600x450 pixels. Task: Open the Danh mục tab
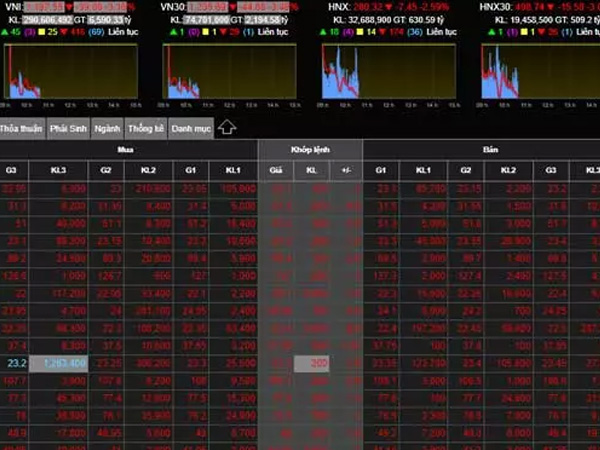191,129
